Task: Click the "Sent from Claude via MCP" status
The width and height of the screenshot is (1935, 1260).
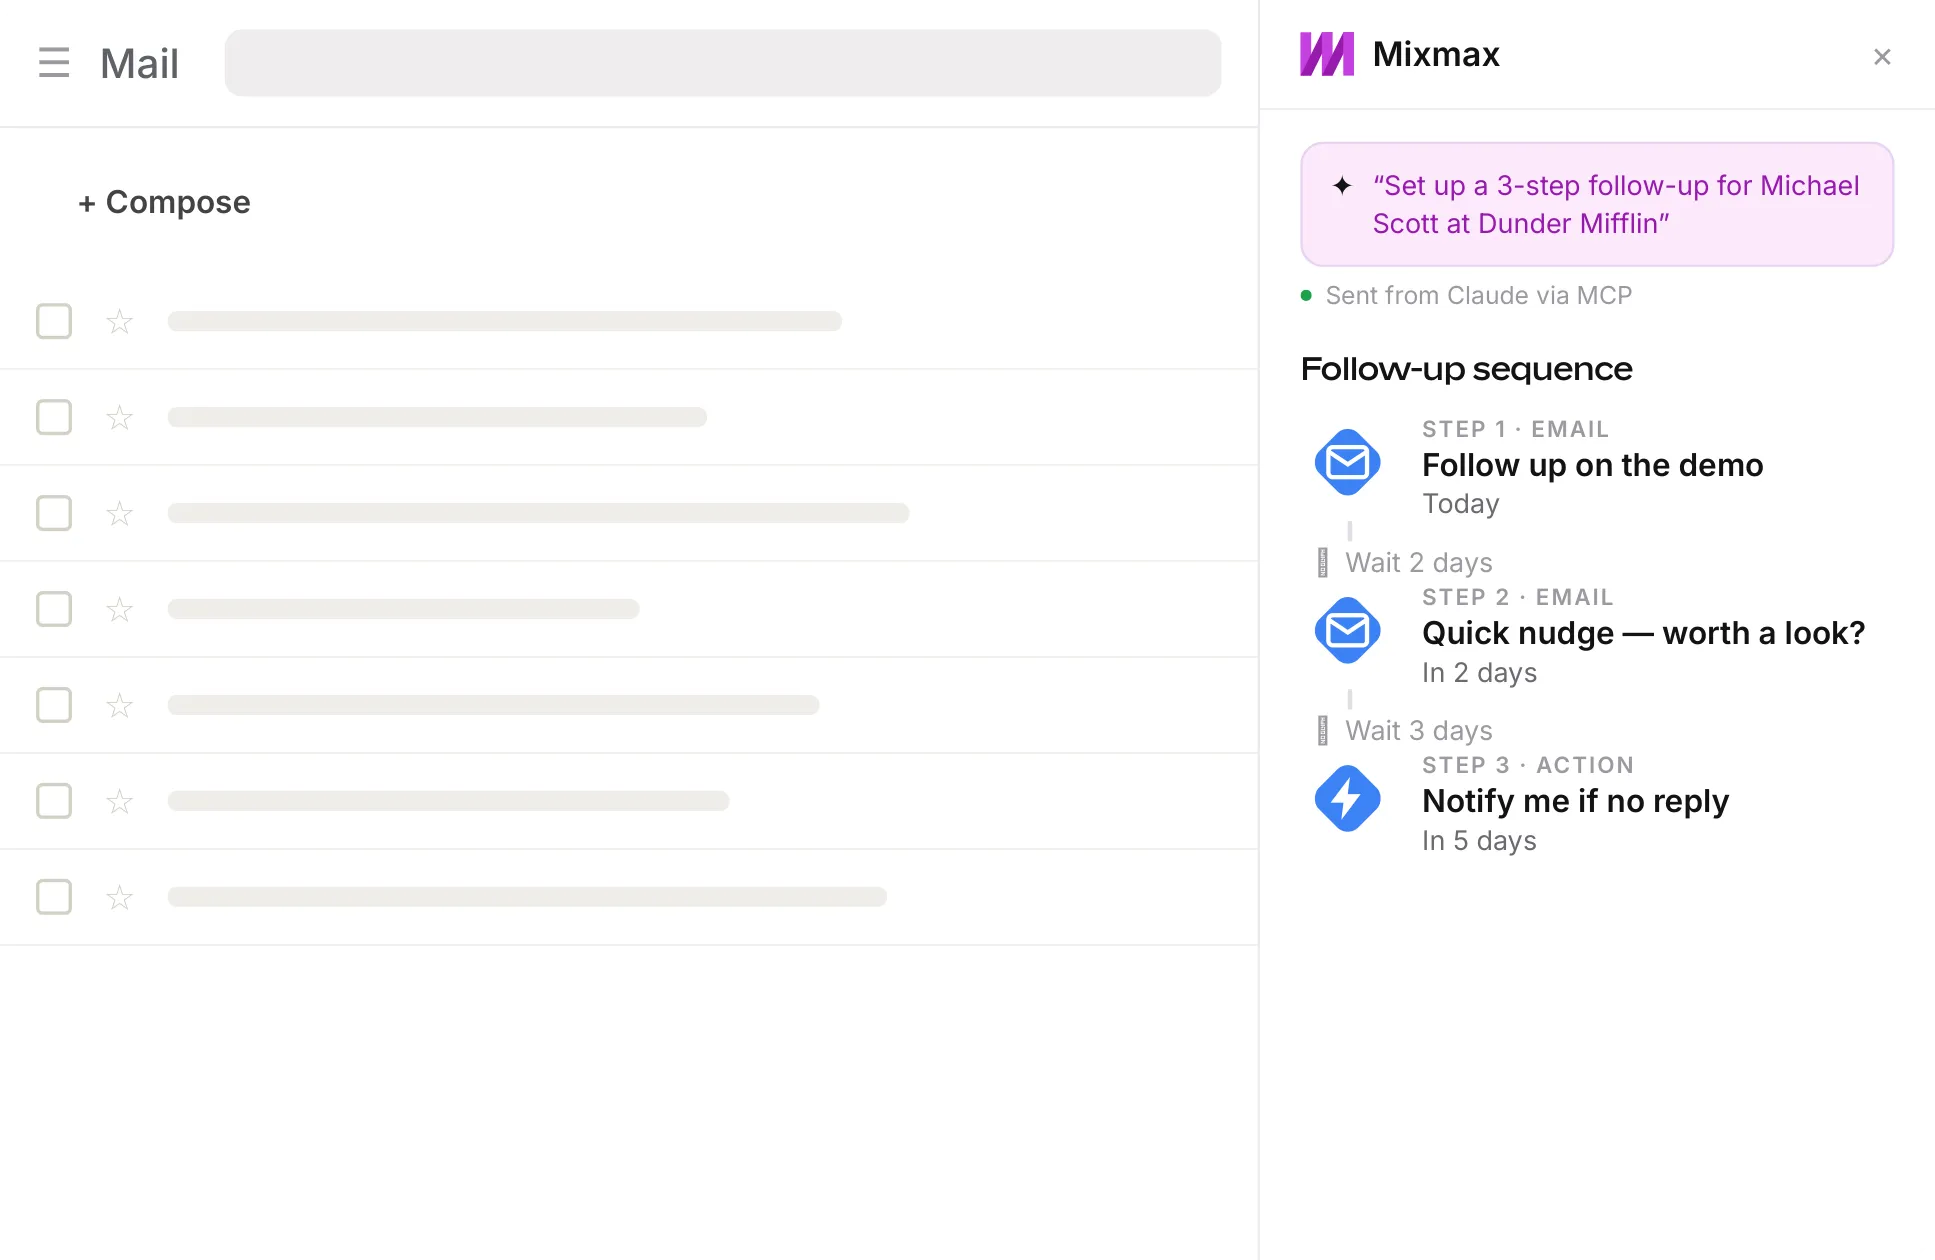Action: pos(1478,295)
